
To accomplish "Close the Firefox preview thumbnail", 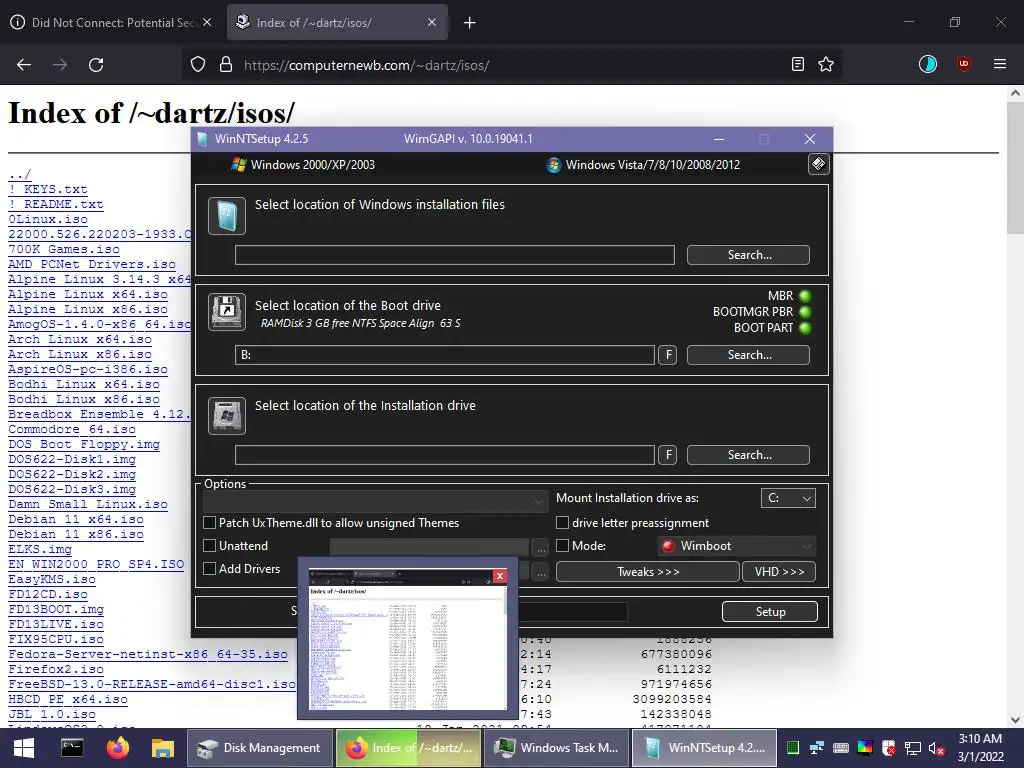I will click(x=500, y=575).
